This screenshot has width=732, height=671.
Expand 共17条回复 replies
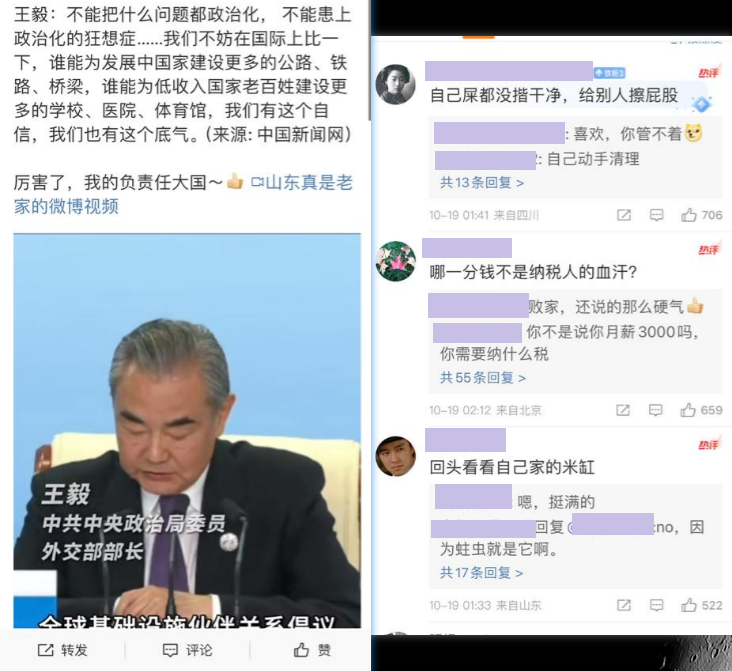click(481, 572)
